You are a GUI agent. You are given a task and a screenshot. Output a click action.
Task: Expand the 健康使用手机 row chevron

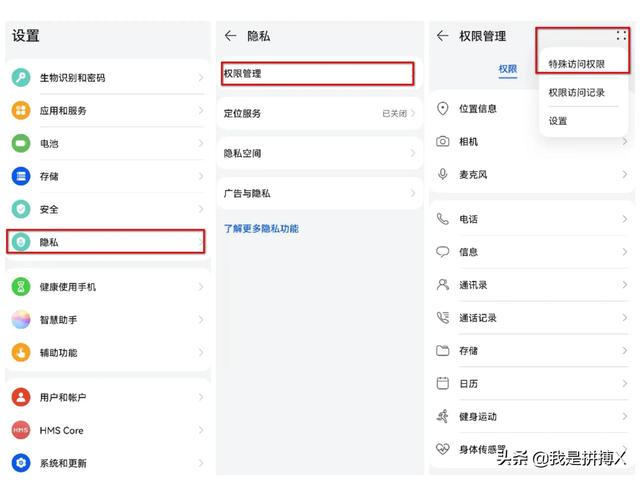(x=200, y=287)
